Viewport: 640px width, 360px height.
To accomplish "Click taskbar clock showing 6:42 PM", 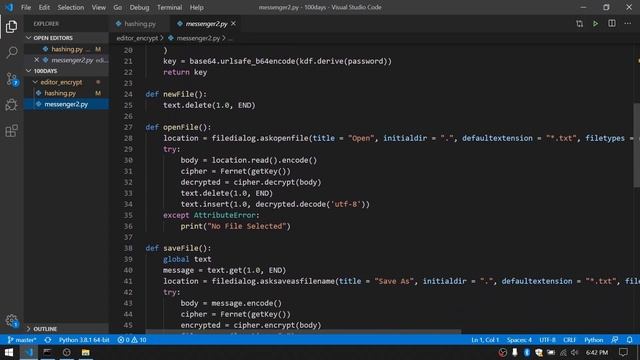I will tap(596, 352).
